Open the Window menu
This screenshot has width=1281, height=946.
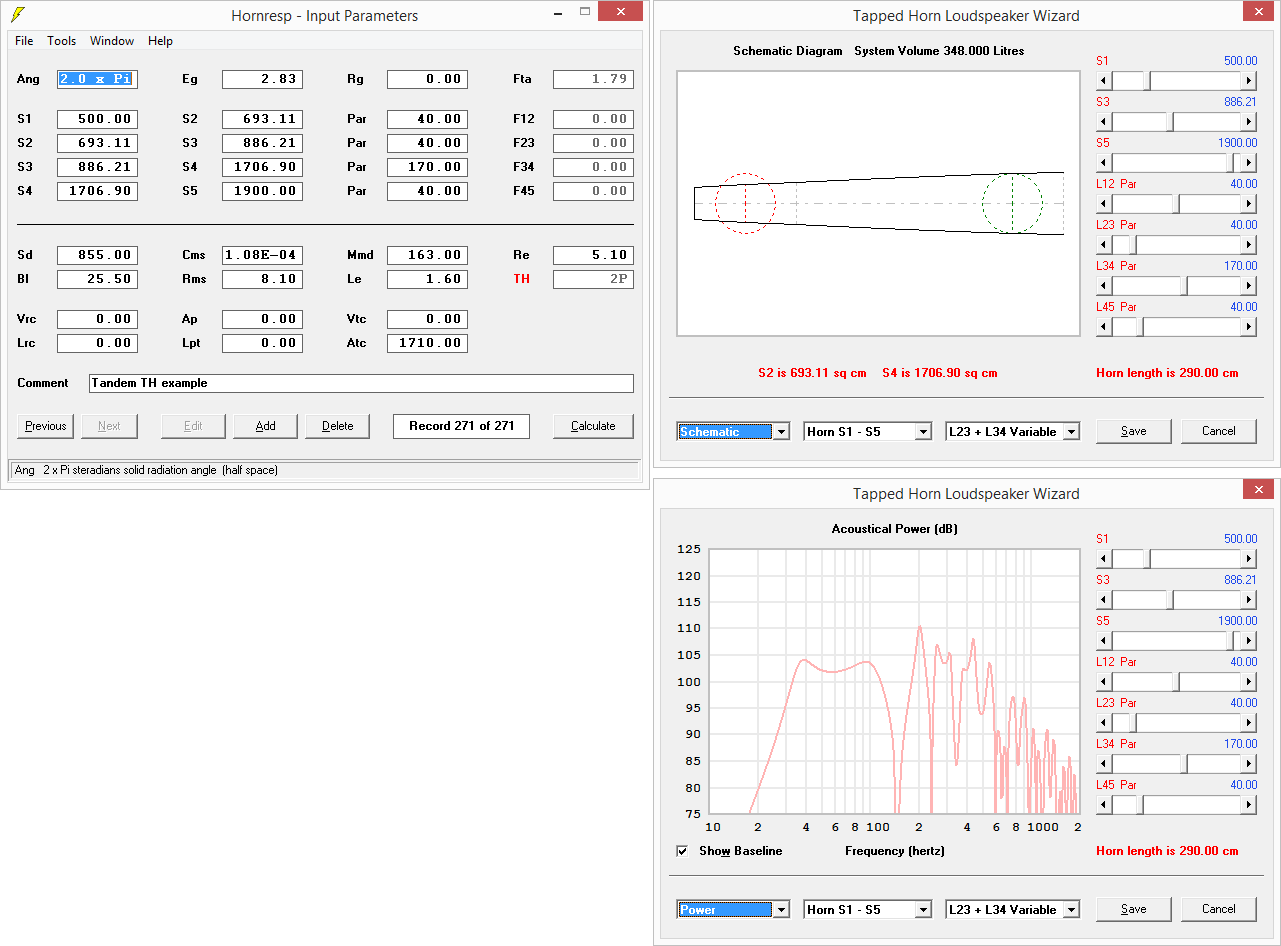(112, 41)
